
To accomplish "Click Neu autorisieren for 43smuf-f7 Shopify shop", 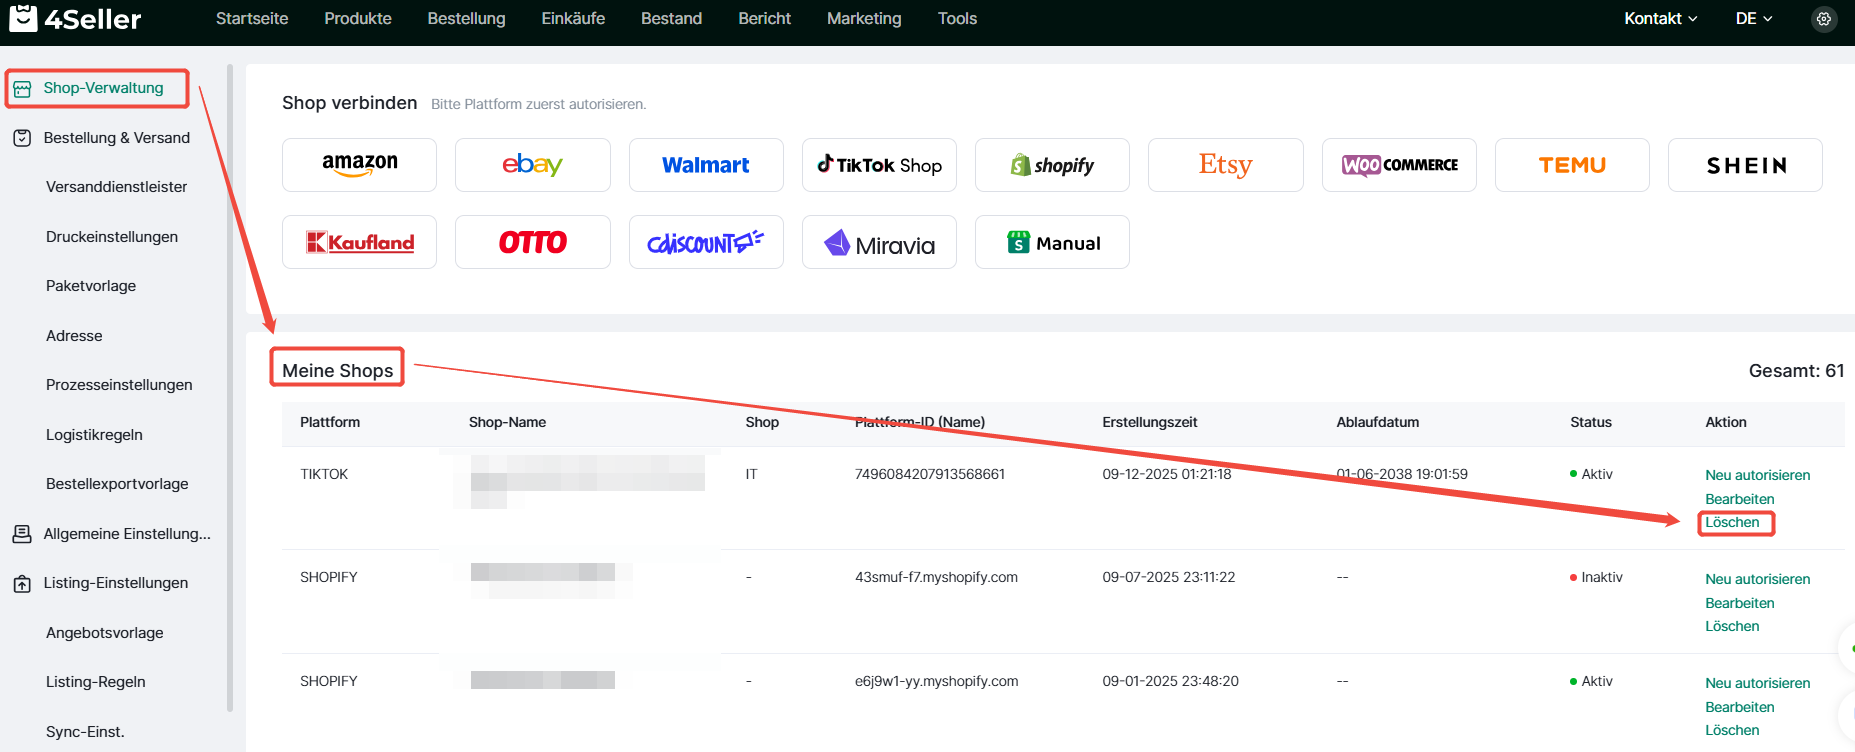I will coord(1757,579).
